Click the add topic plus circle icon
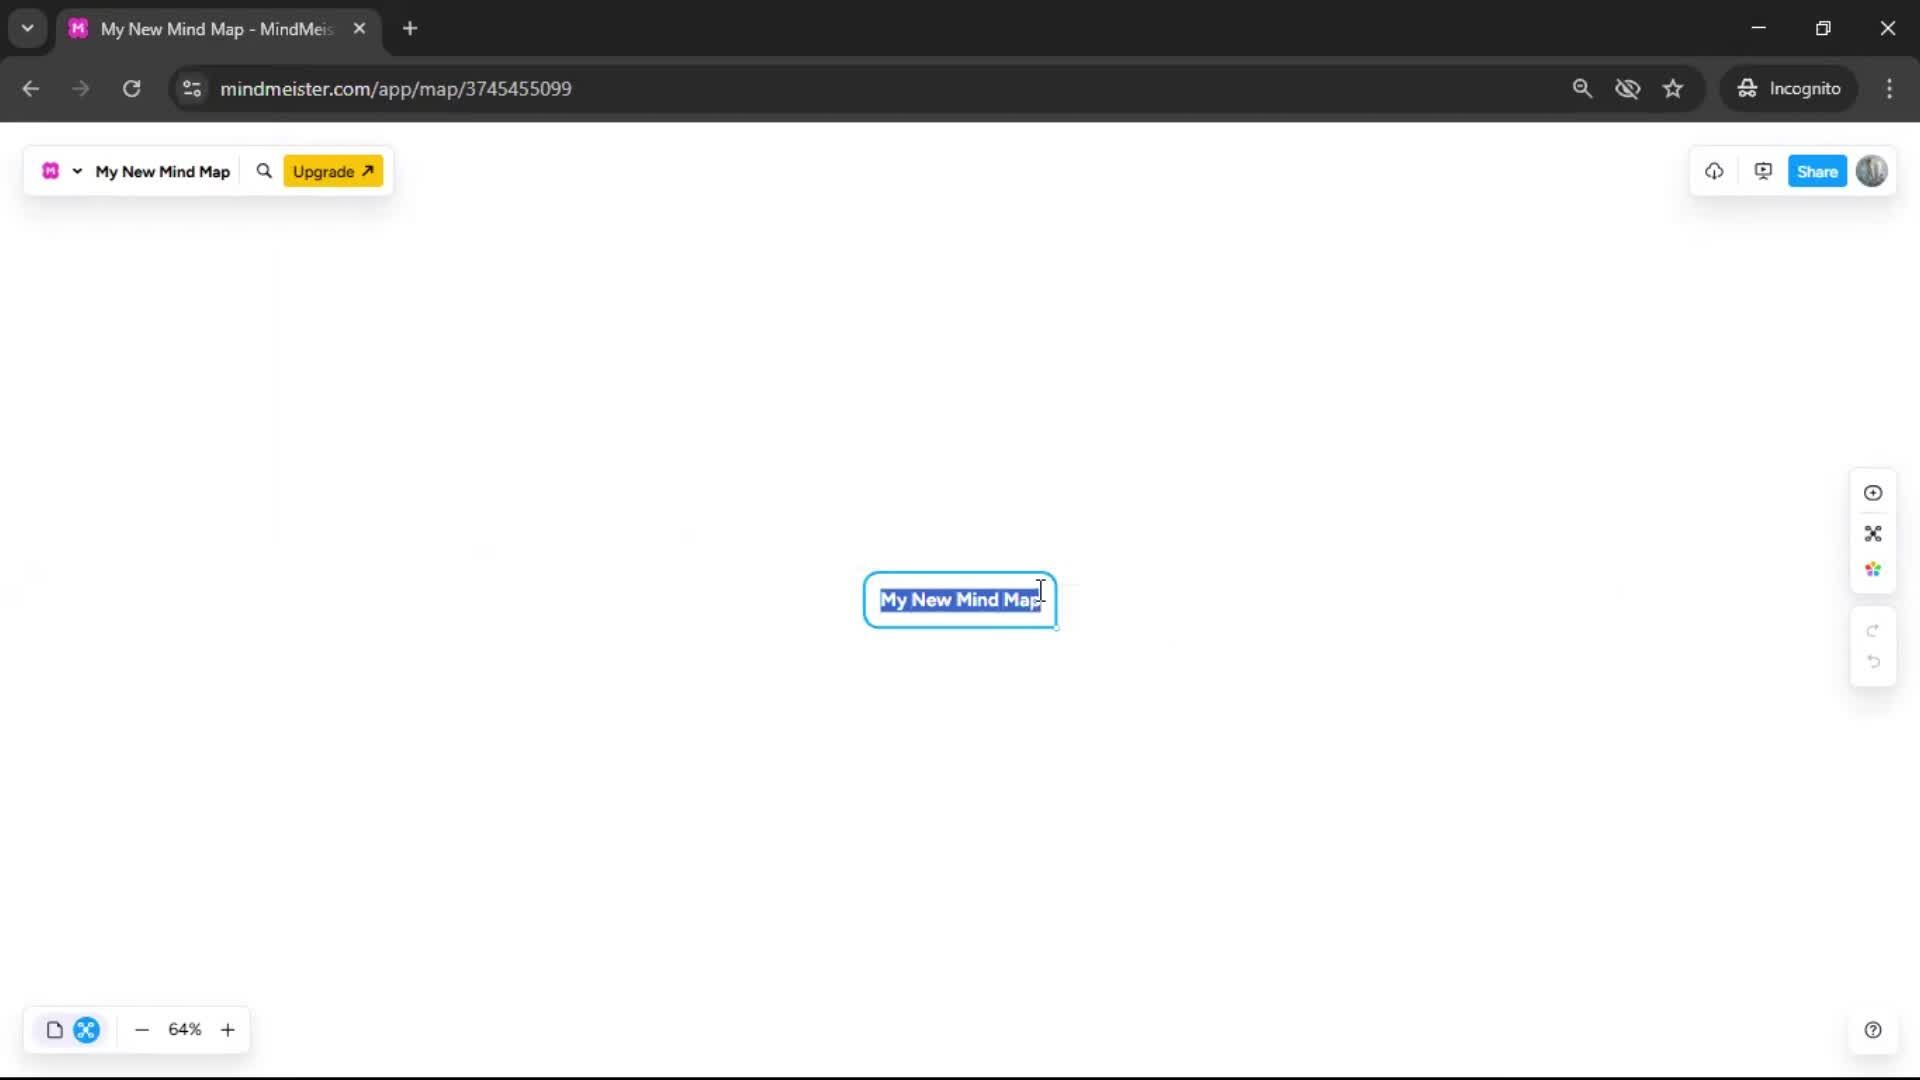Screen dimensions: 1920x1080 coord(1873,493)
